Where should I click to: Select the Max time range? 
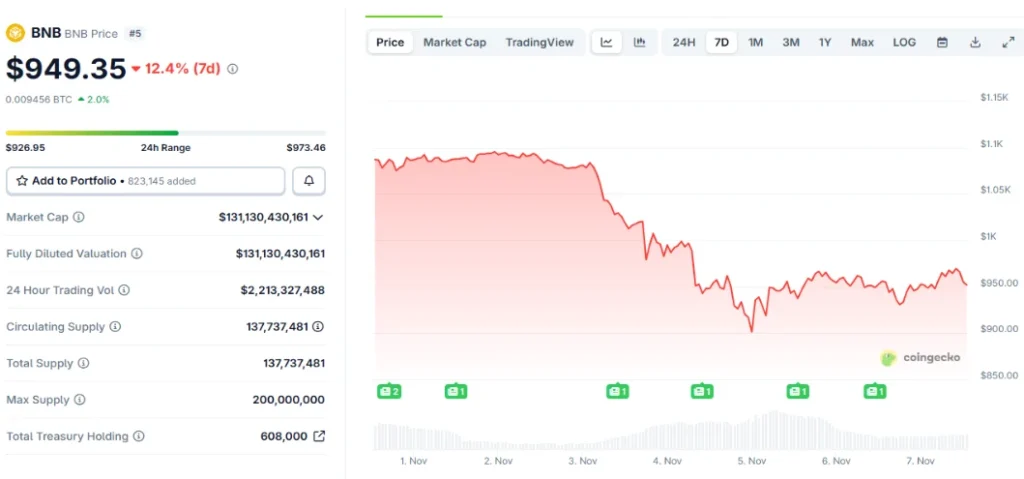click(x=862, y=42)
